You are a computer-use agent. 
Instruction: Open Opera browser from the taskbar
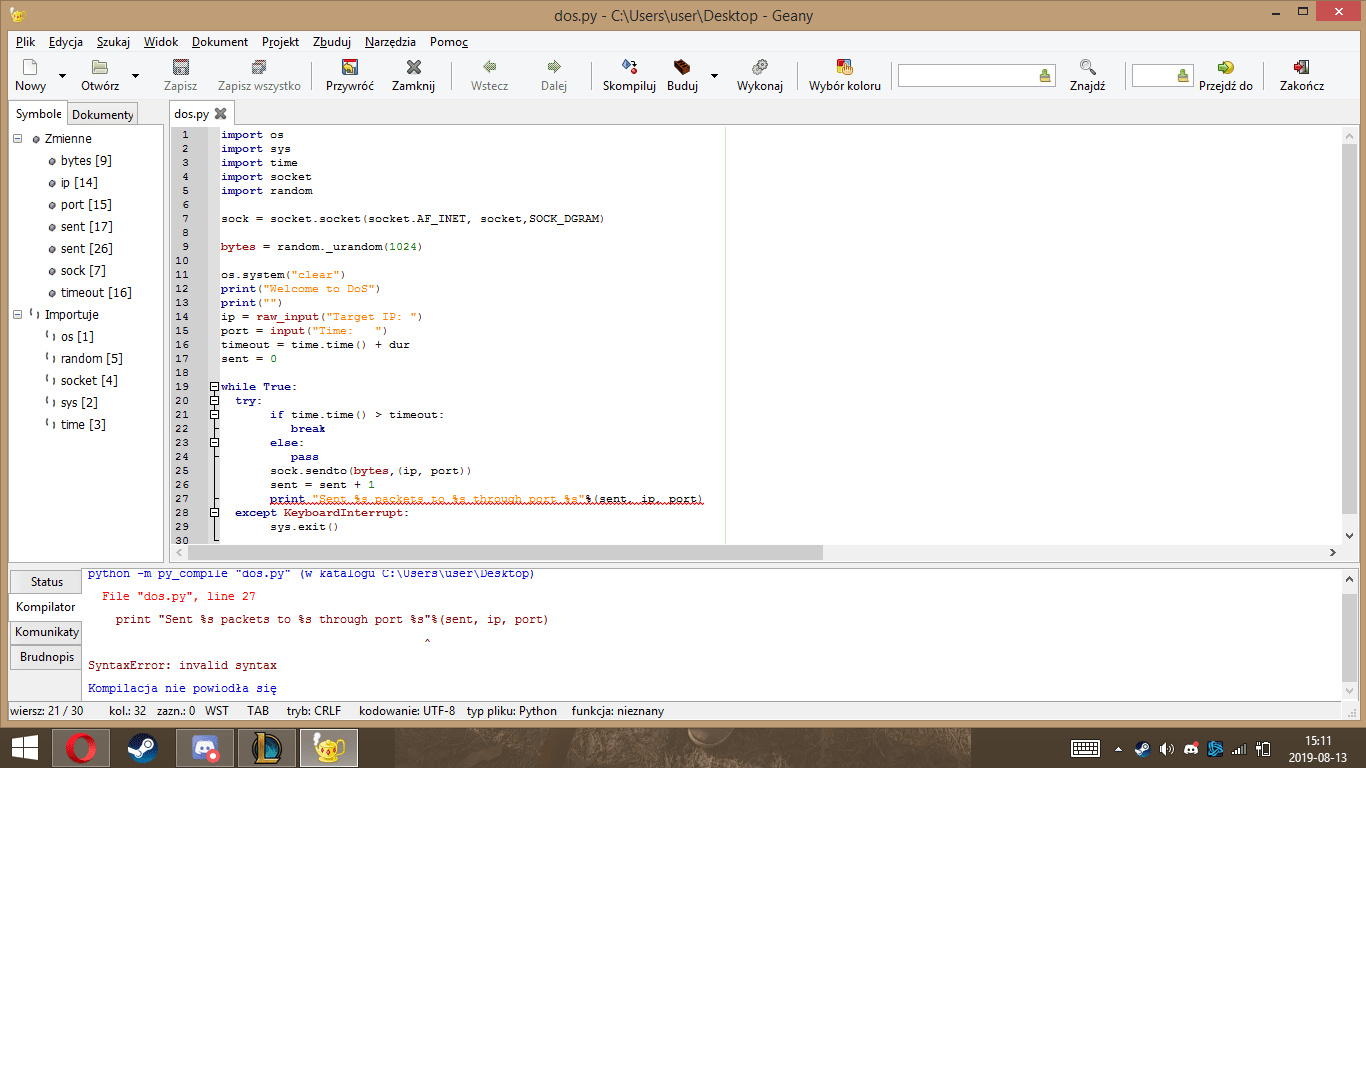pos(81,748)
